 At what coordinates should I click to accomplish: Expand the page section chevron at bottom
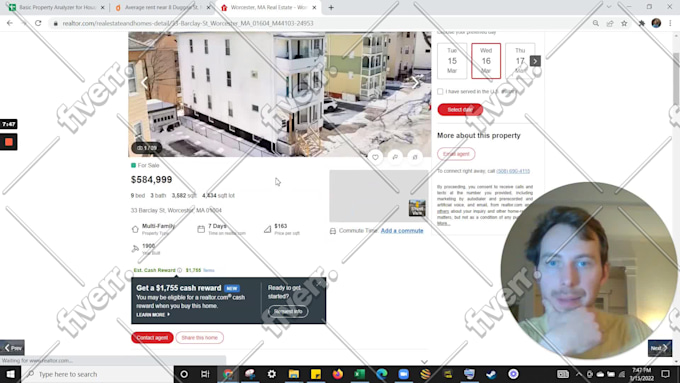[425, 362]
